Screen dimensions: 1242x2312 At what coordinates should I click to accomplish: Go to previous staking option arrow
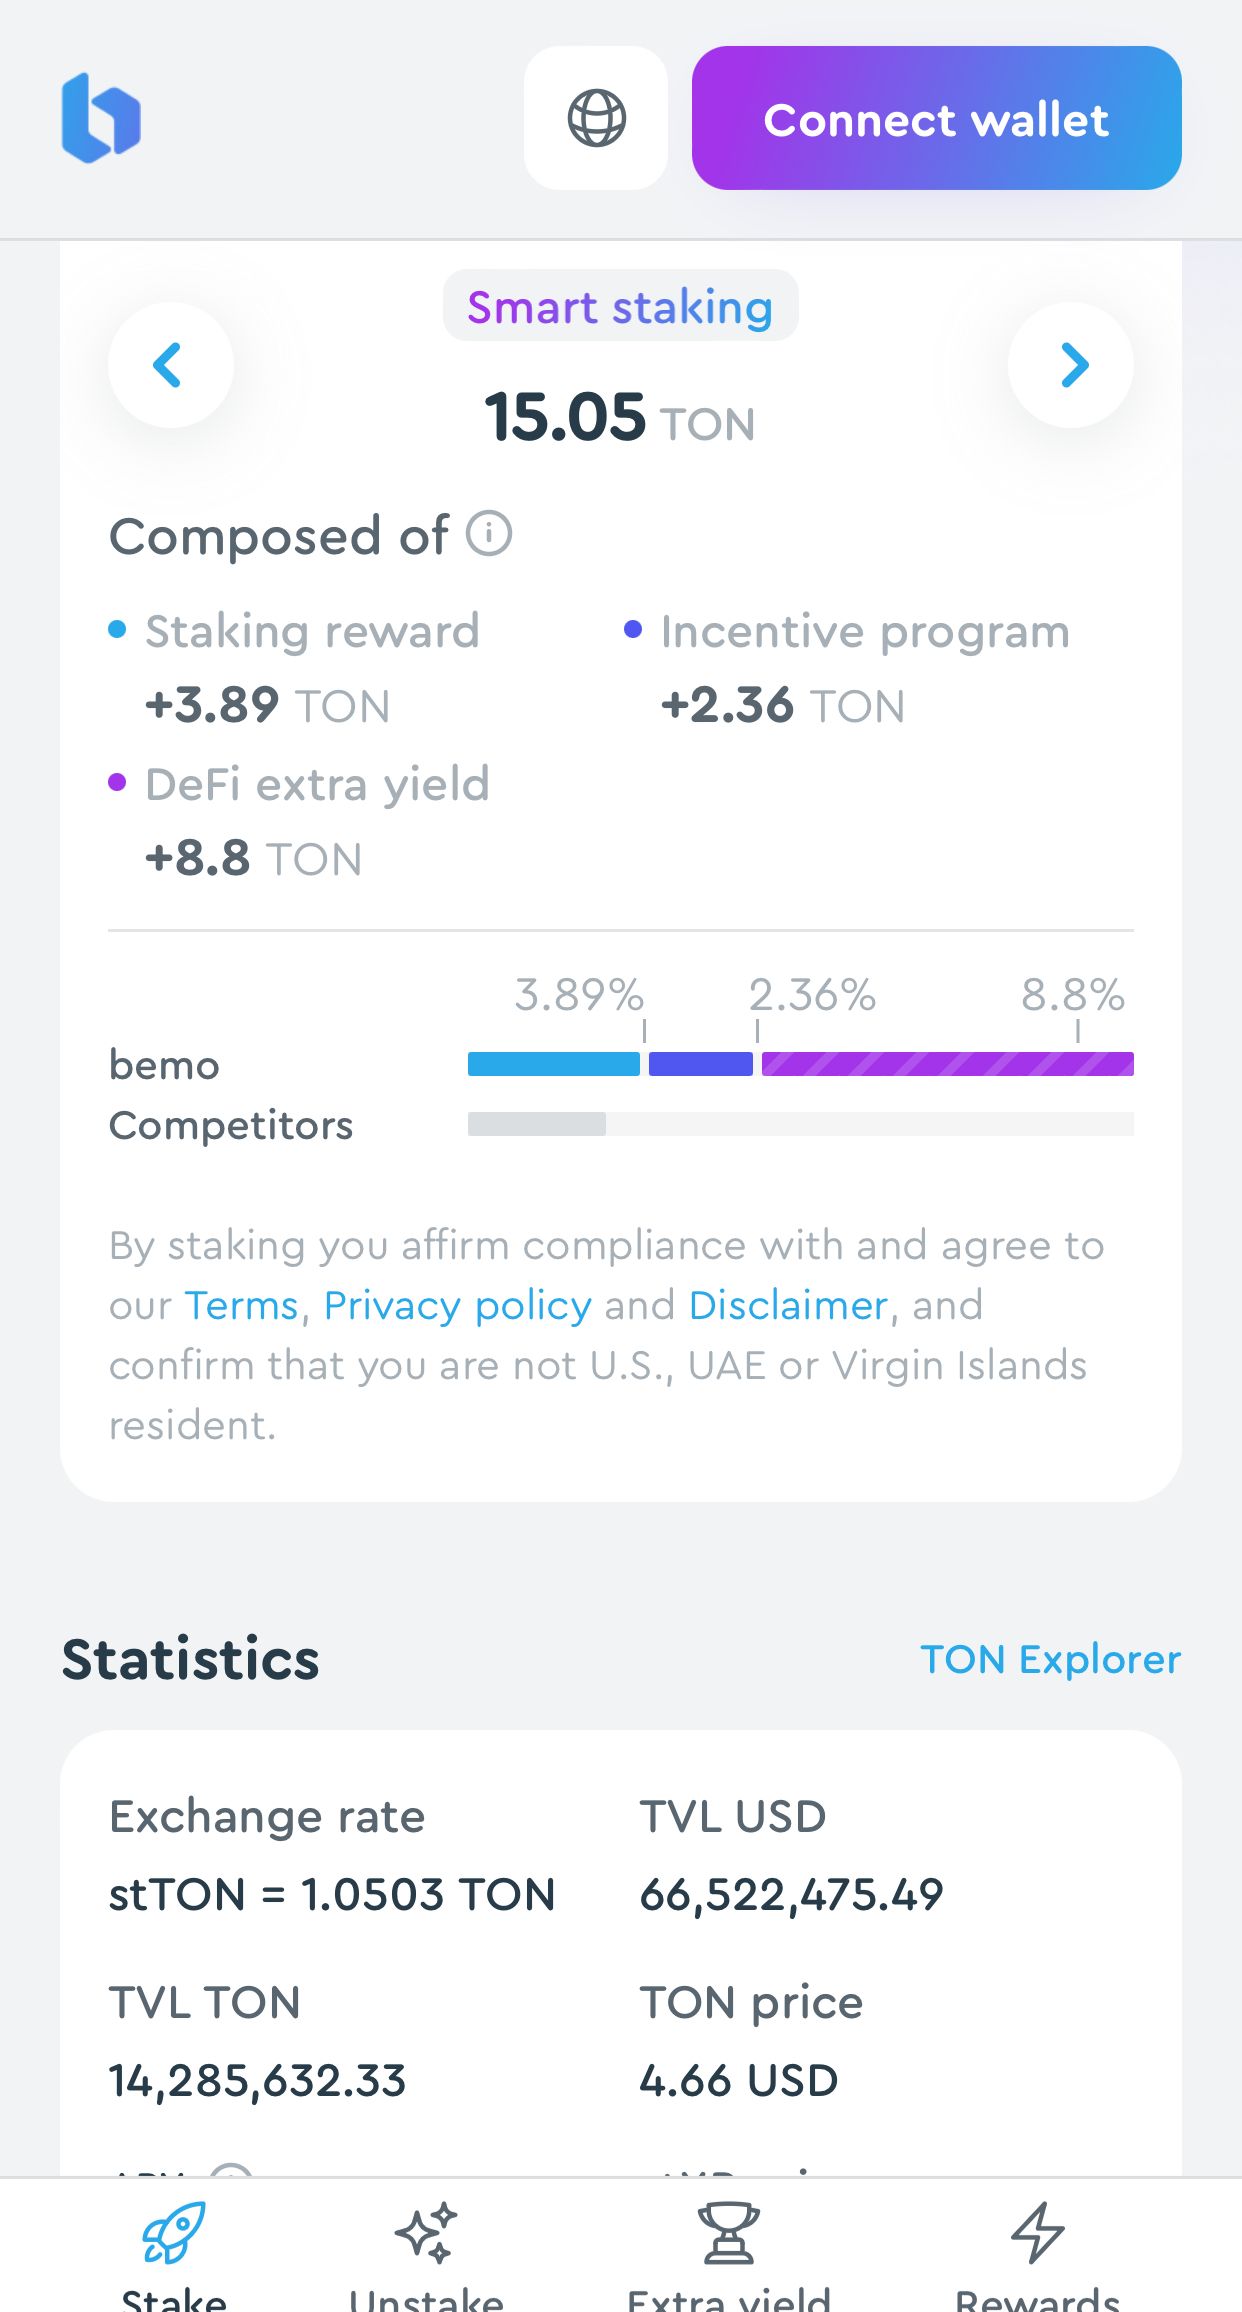170,365
